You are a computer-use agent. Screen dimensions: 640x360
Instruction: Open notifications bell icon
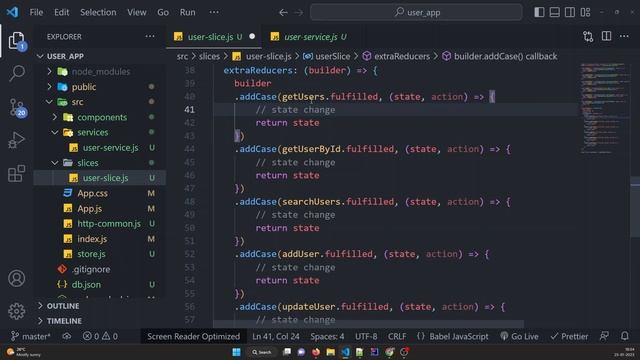tap(624, 336)
